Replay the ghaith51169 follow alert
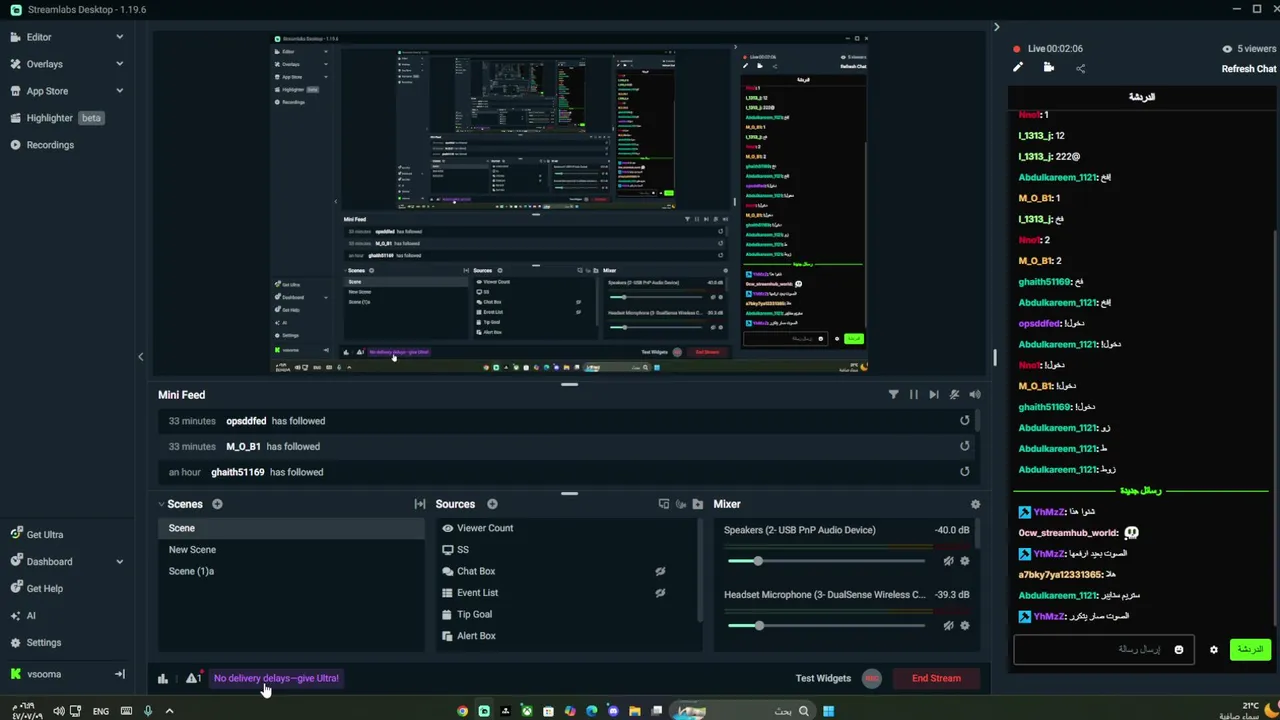 [x=964, y=472]
